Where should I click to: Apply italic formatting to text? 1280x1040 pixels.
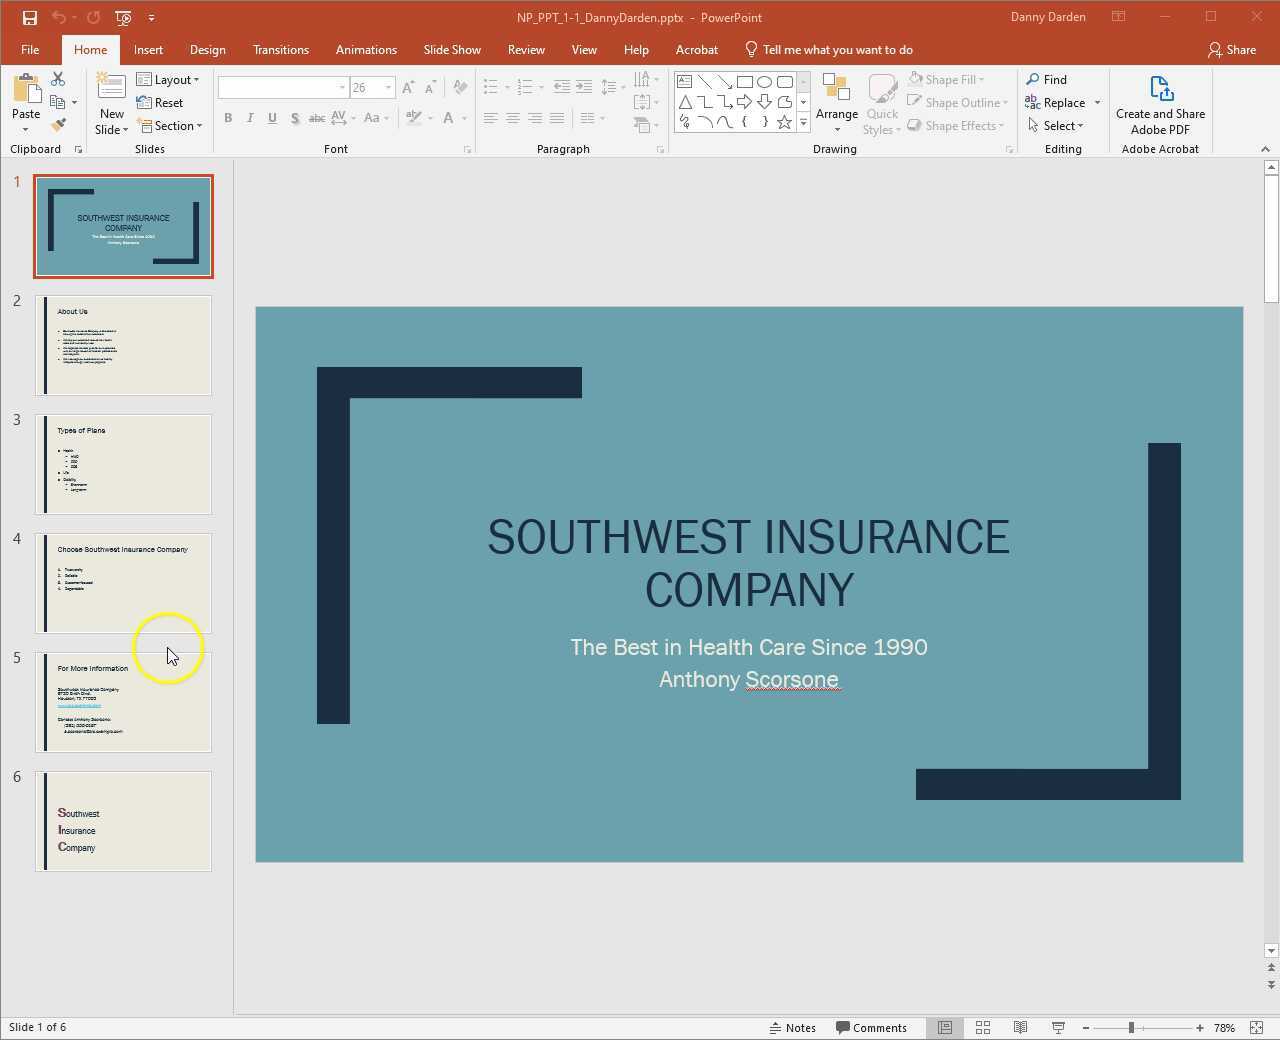point(250,118)
